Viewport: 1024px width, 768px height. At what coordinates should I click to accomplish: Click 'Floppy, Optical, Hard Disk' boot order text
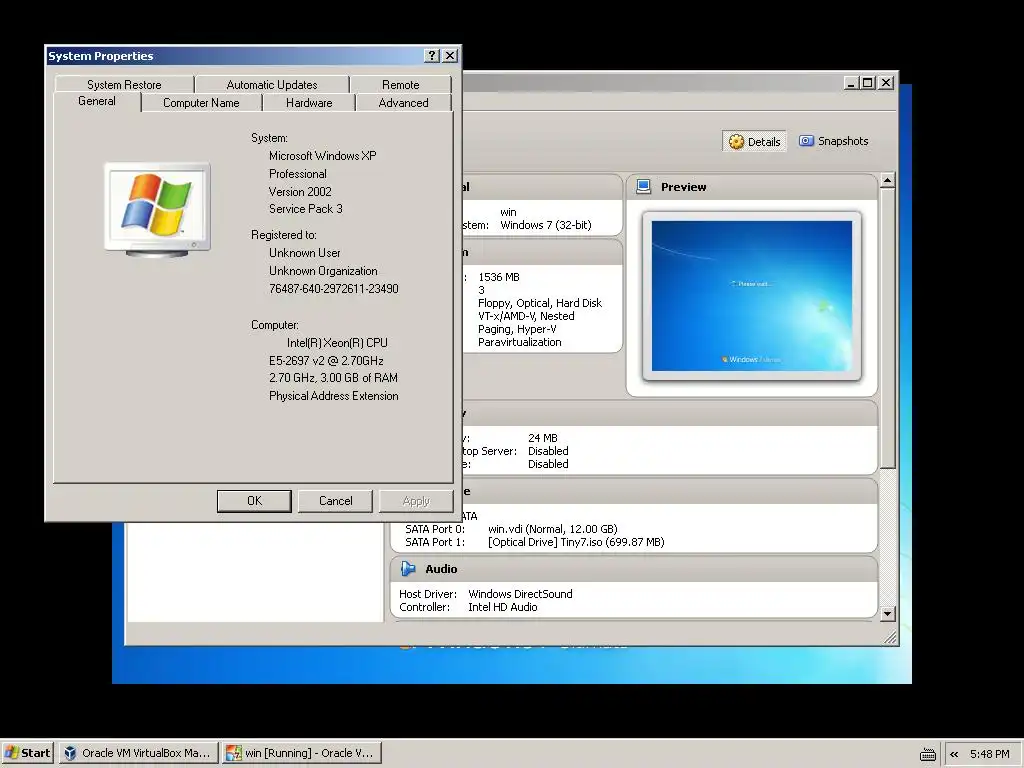pyautogui.click(x=540, y=303)
